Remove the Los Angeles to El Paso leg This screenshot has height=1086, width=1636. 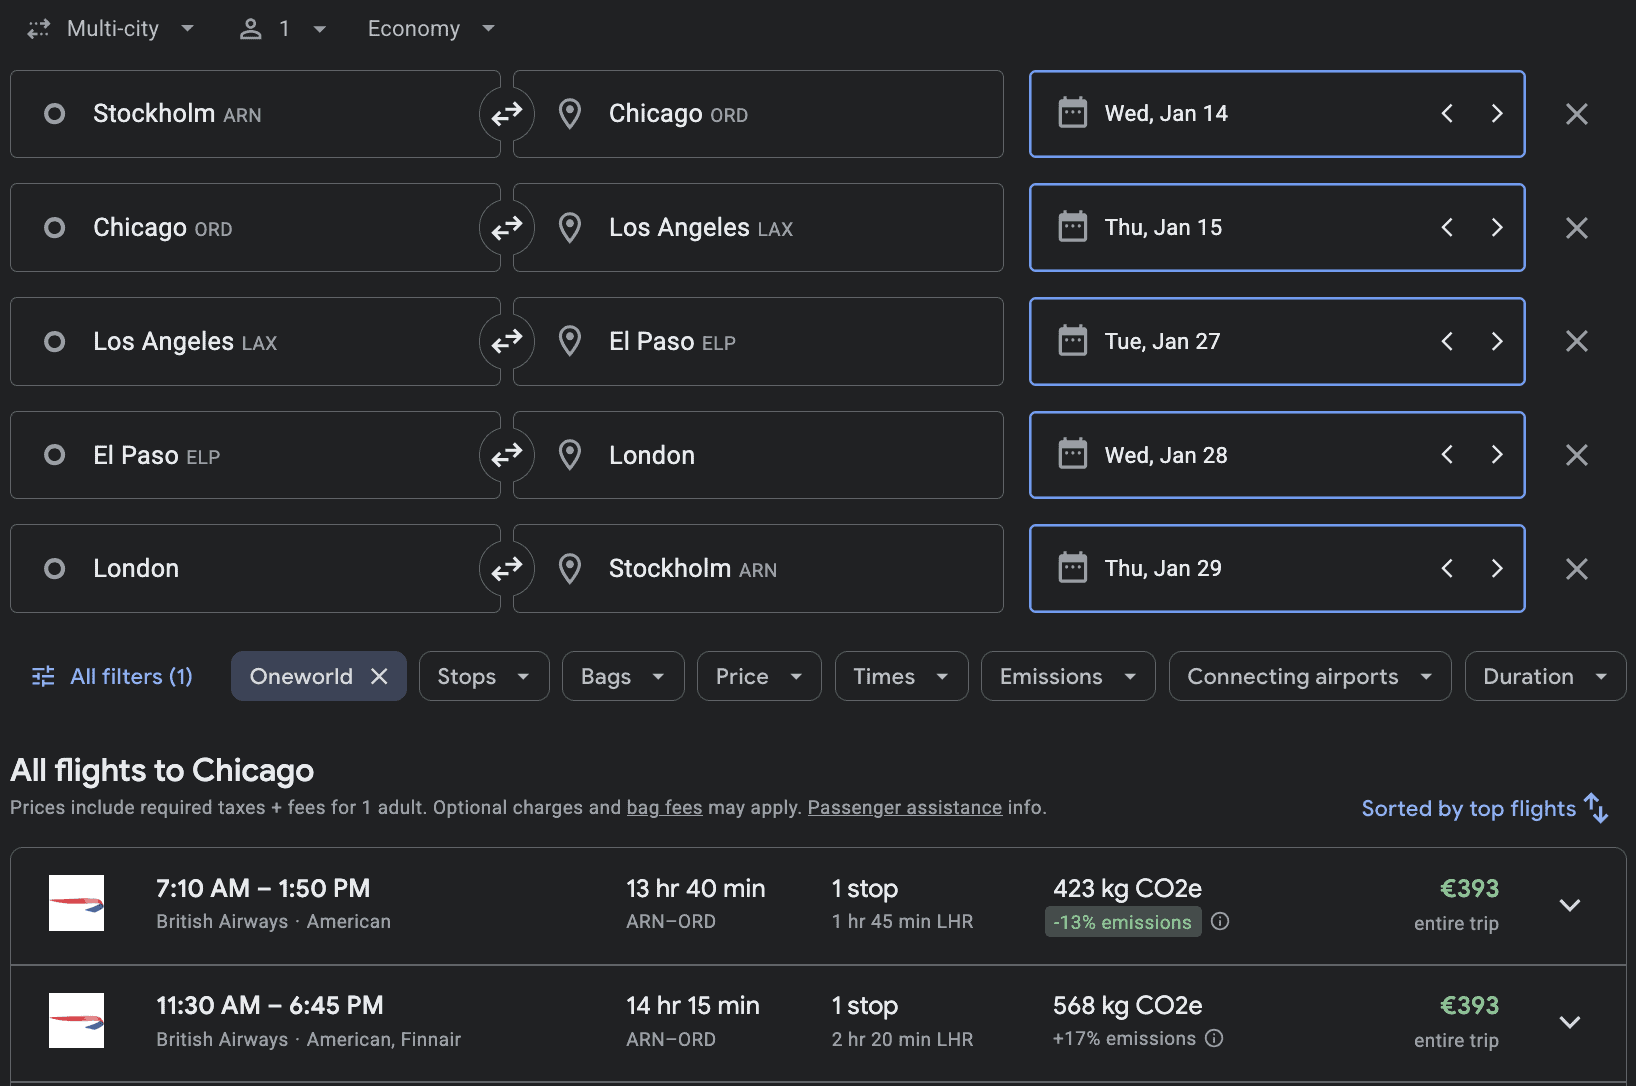point(1576,342)
